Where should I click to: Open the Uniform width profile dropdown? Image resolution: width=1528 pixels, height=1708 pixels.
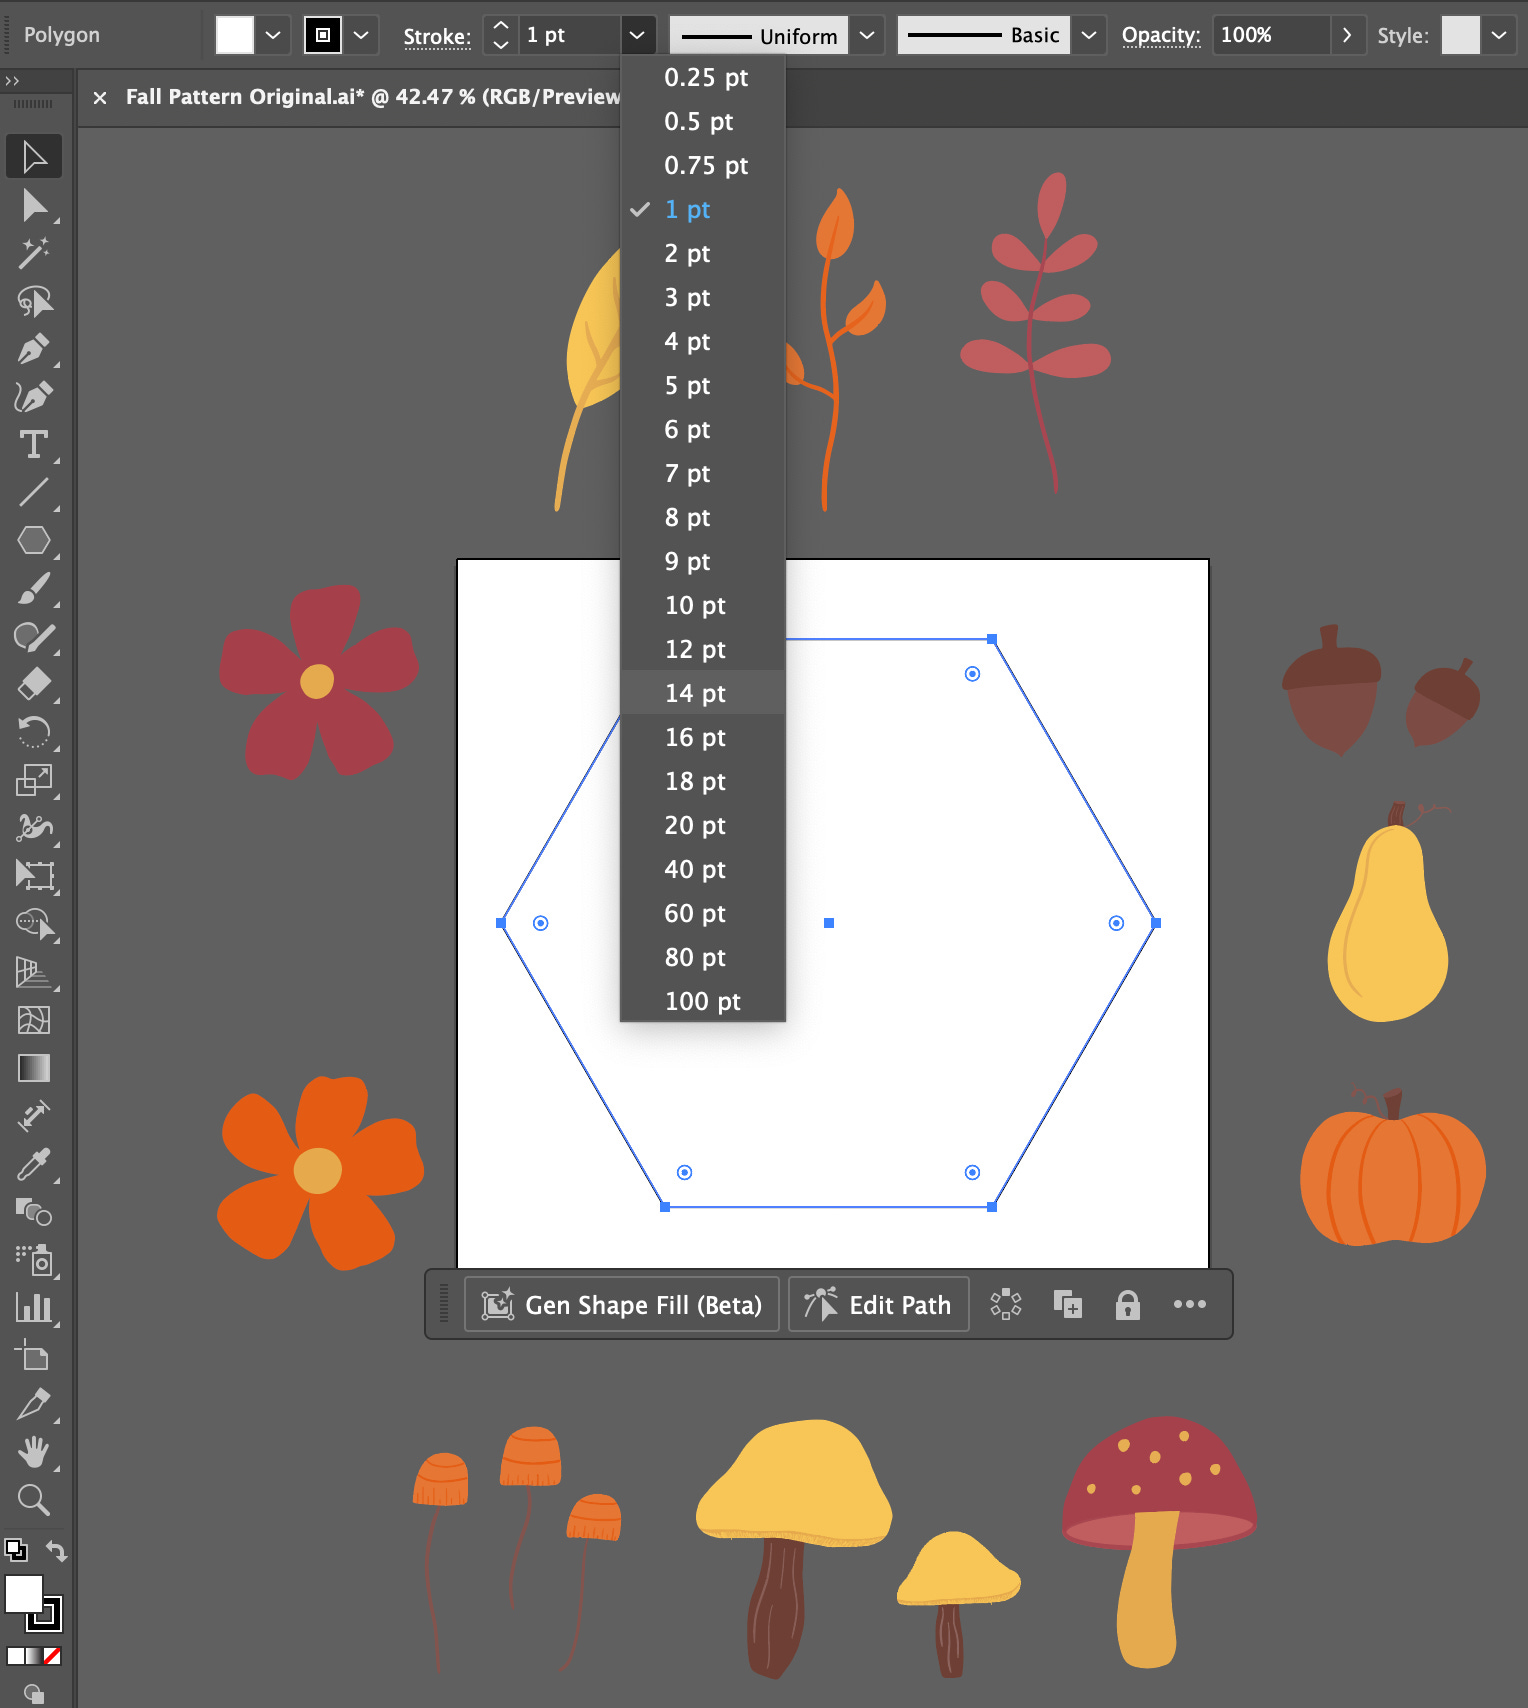click(x=867, y=35)
